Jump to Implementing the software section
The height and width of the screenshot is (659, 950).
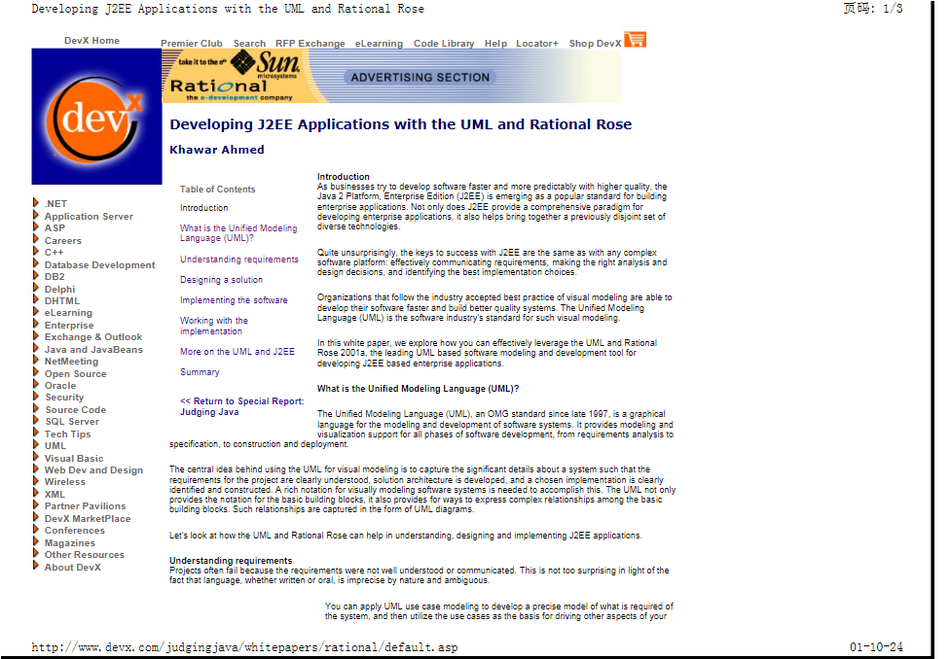[x=233, y=300]
